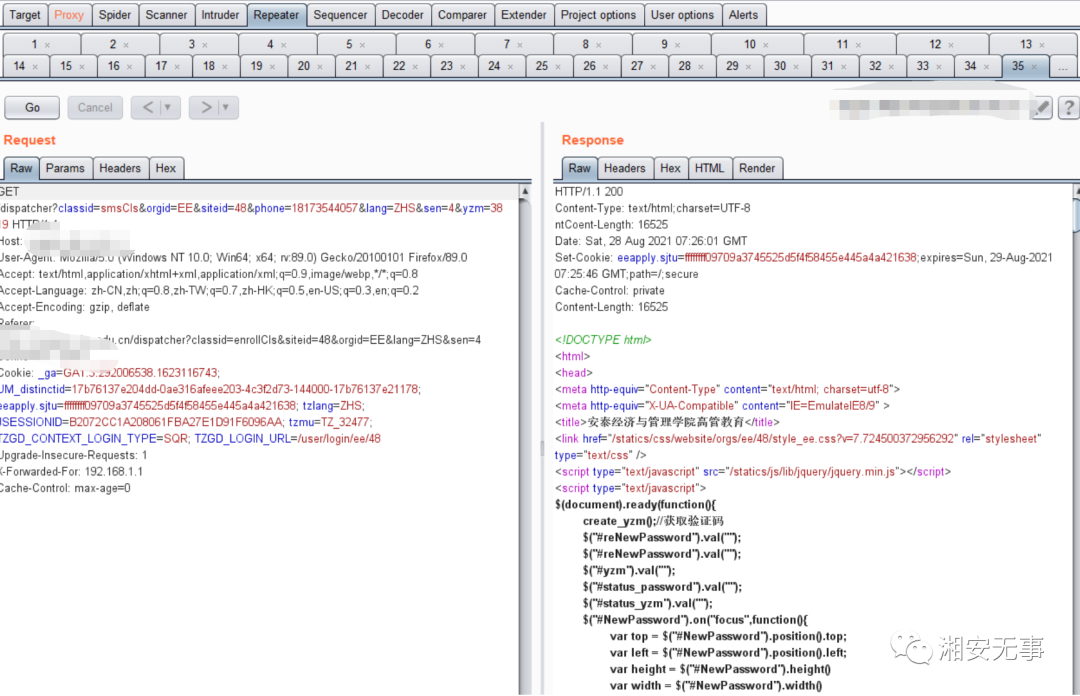Open the Comparer tab
Viewport: 1080px width, 696px height.
tap(462, 14)
